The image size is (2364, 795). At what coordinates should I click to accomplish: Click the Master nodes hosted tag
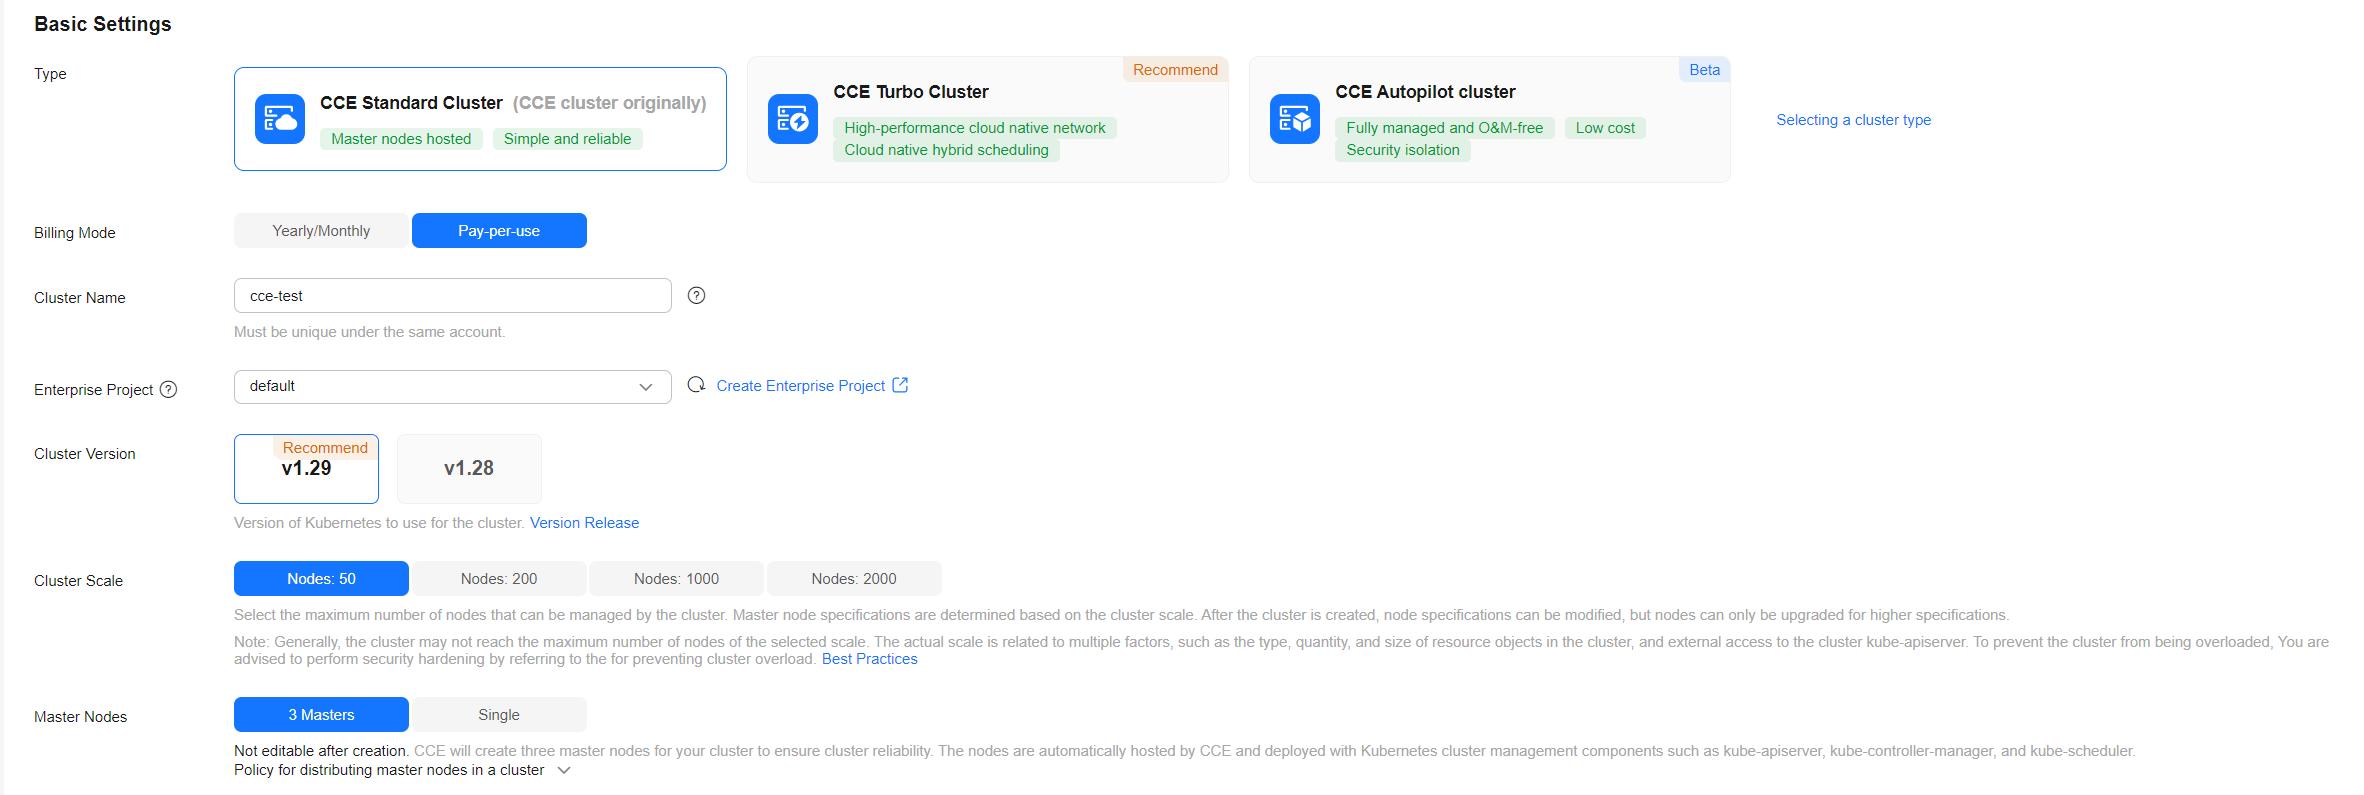click(401, 139)
